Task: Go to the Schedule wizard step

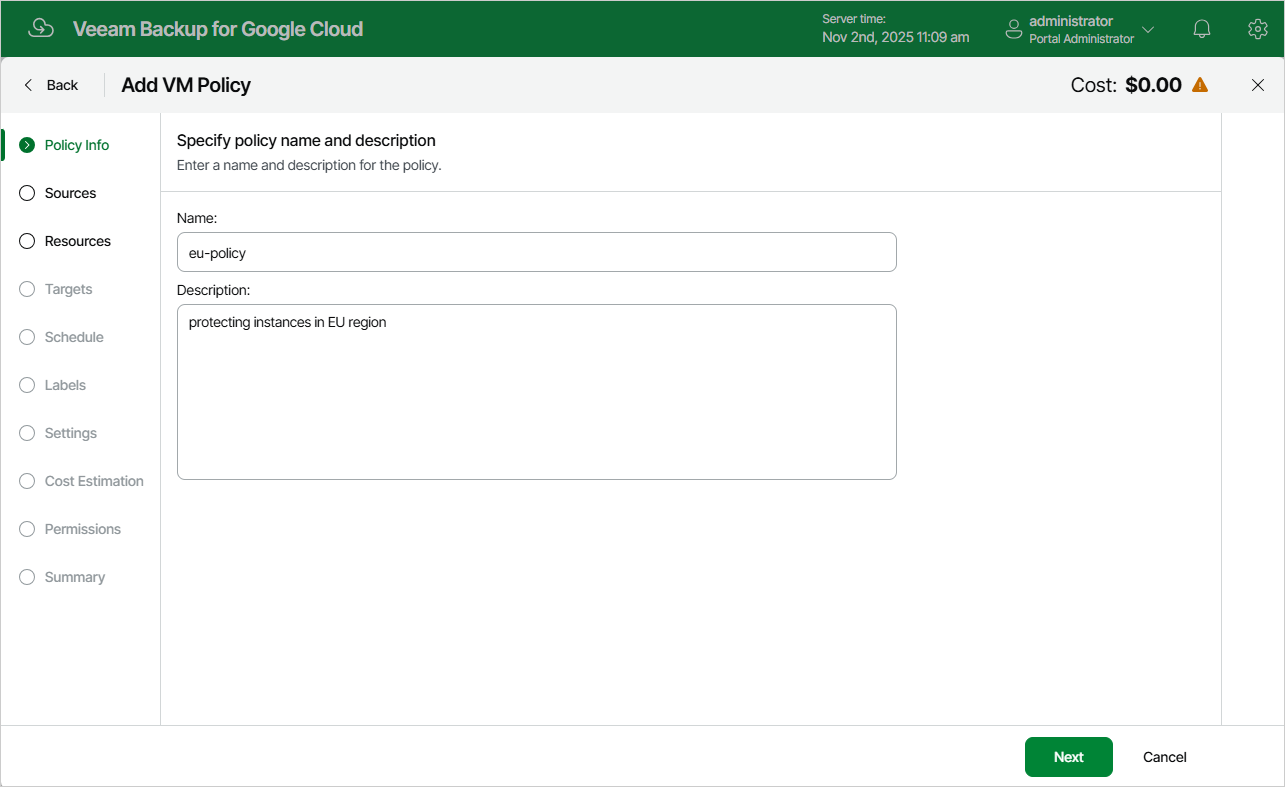Action: (x=74, y=337)
